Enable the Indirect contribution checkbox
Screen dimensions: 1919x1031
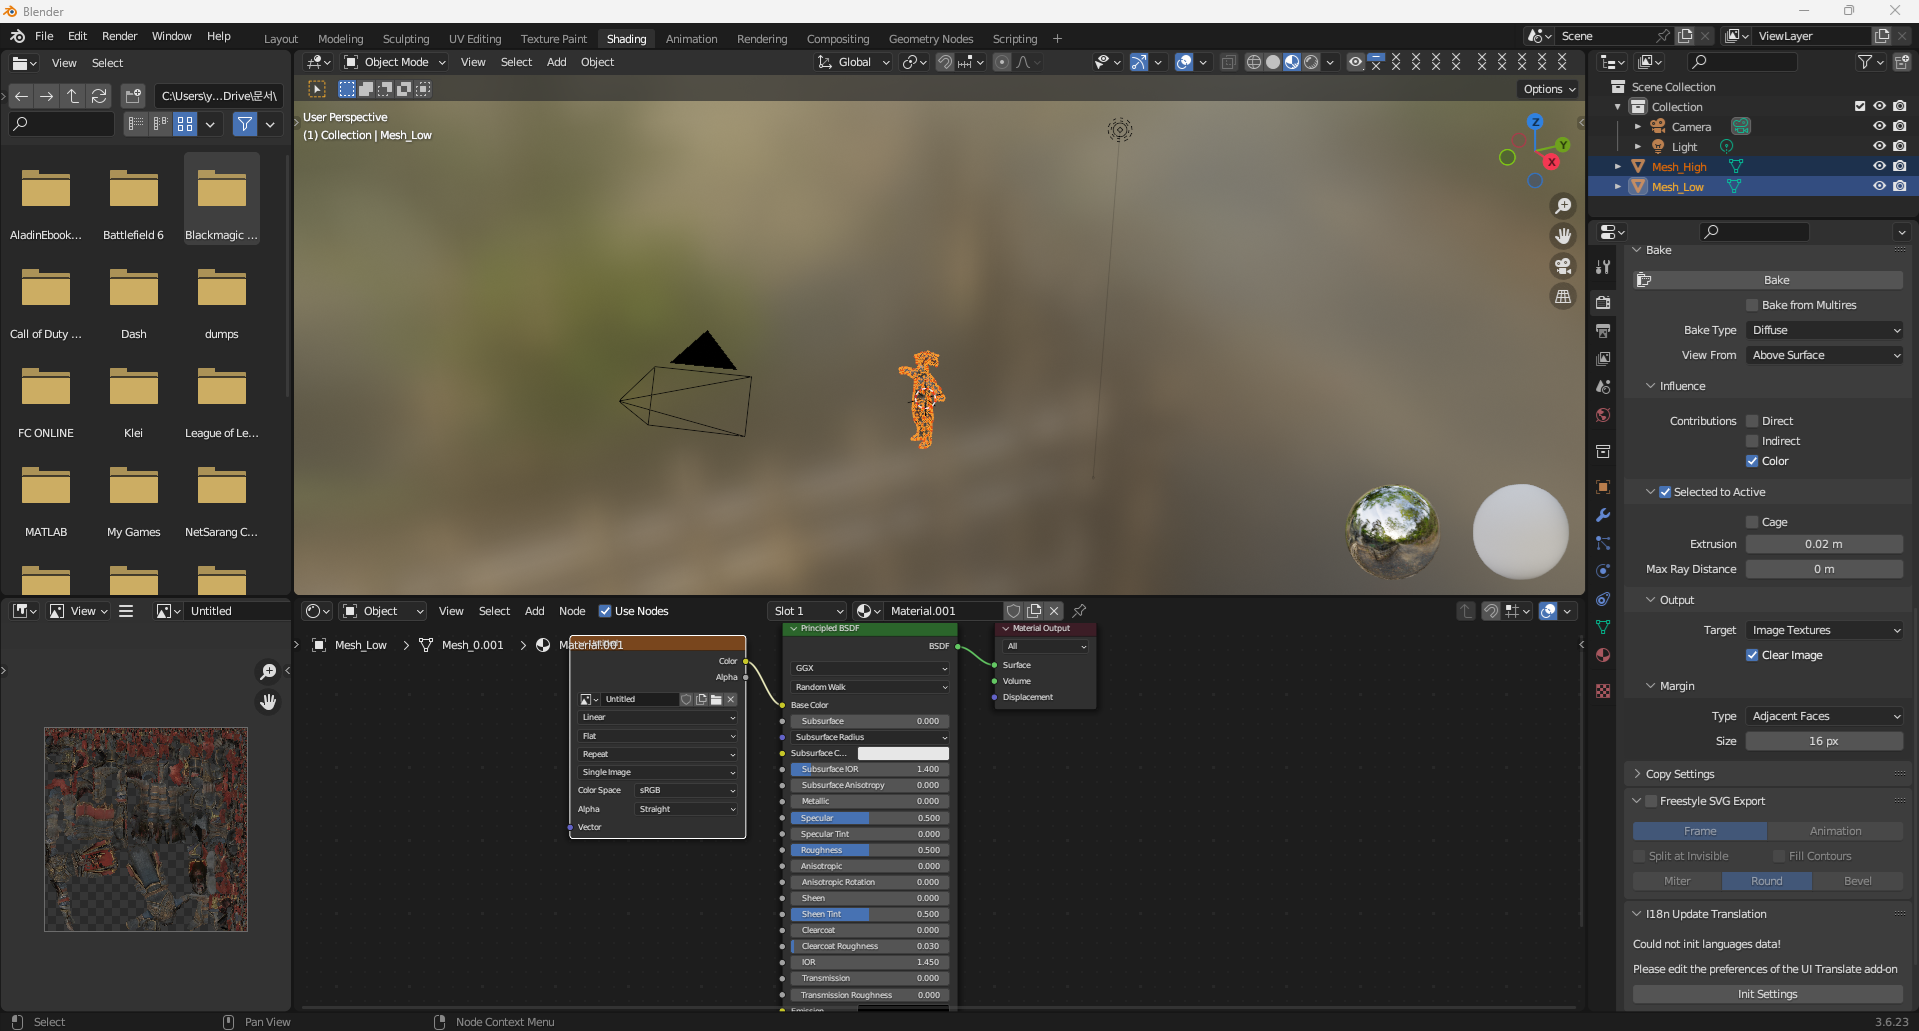1752,441
